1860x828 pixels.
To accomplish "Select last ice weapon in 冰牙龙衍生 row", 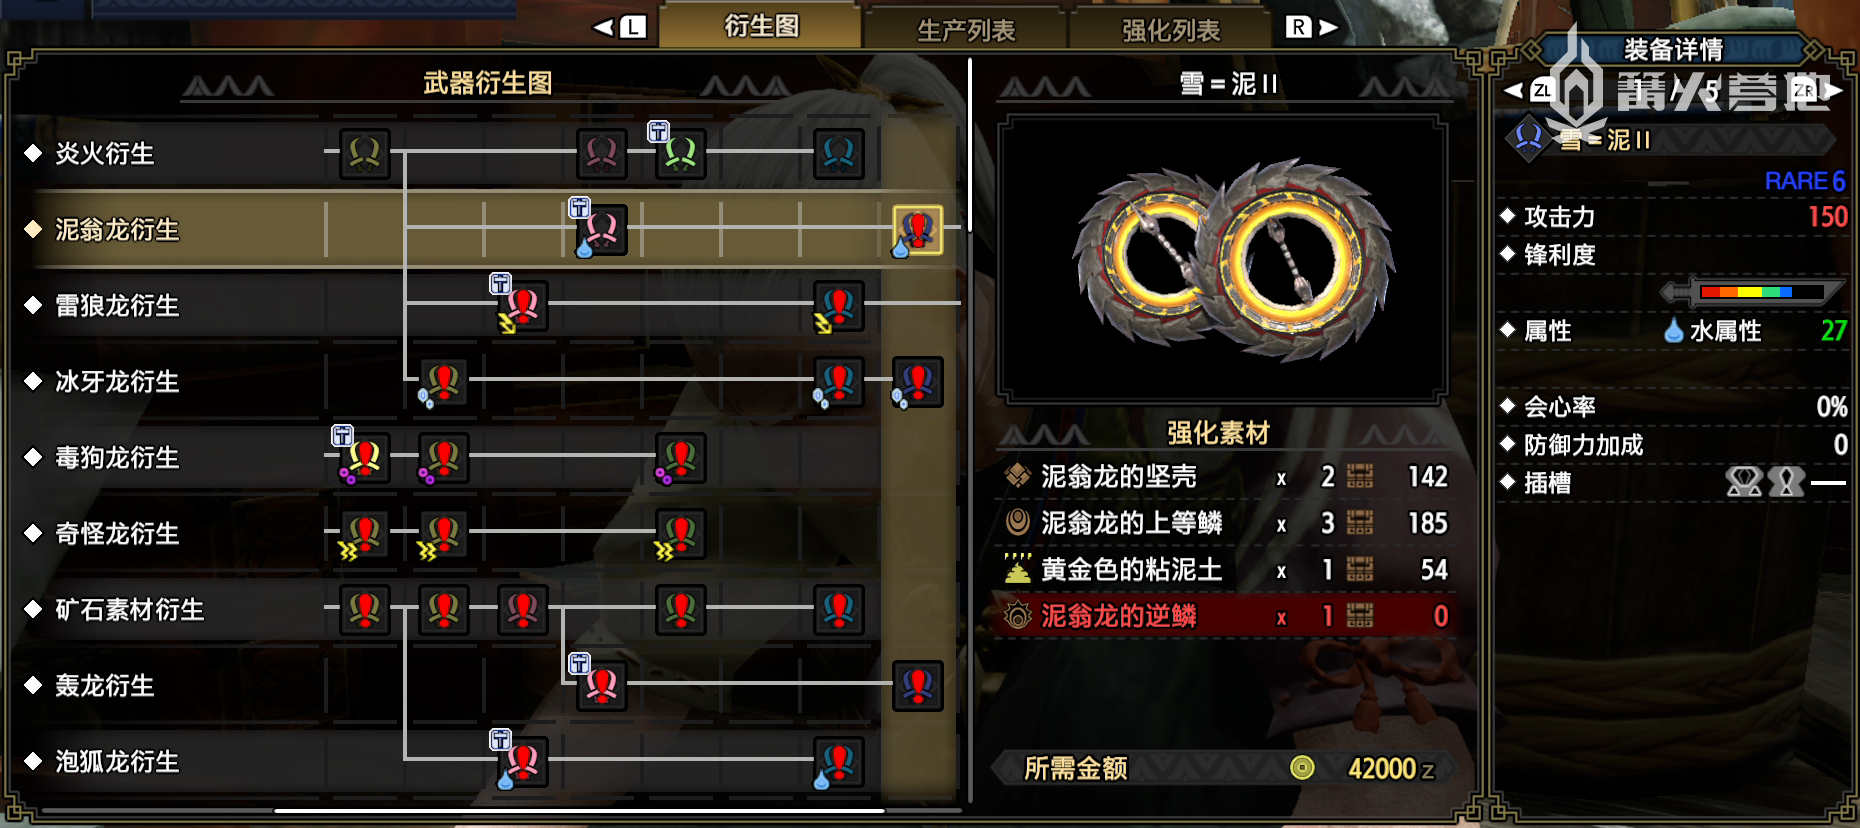I will (918, 382).
